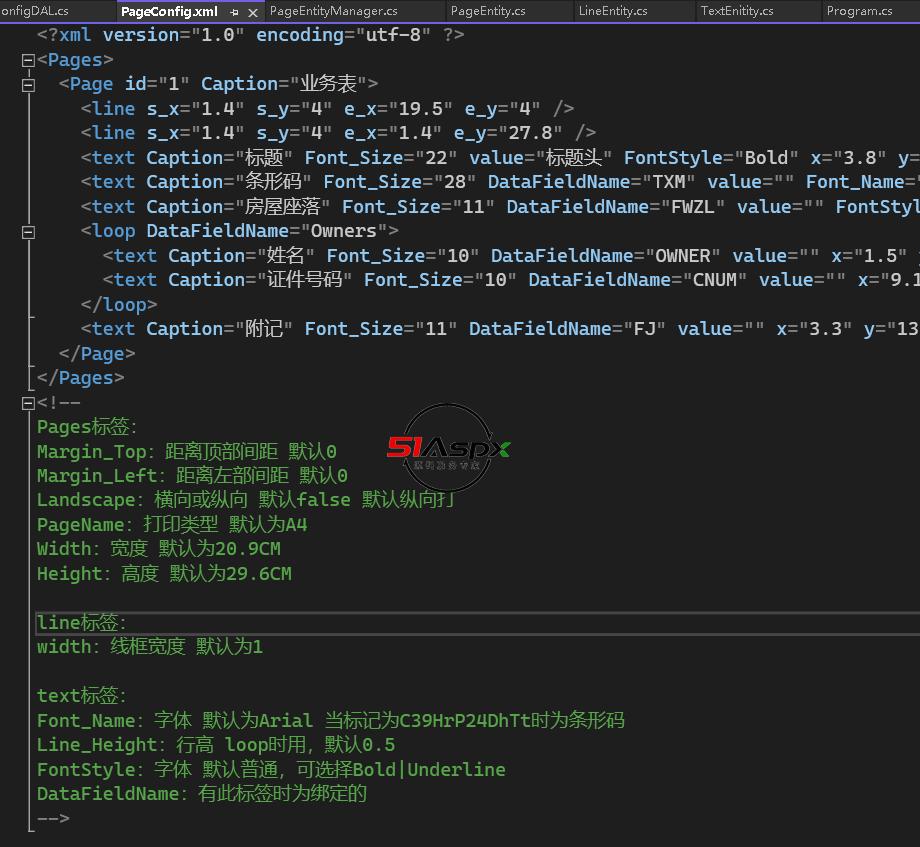Switch to the LineEntity.cs tab

612,11
